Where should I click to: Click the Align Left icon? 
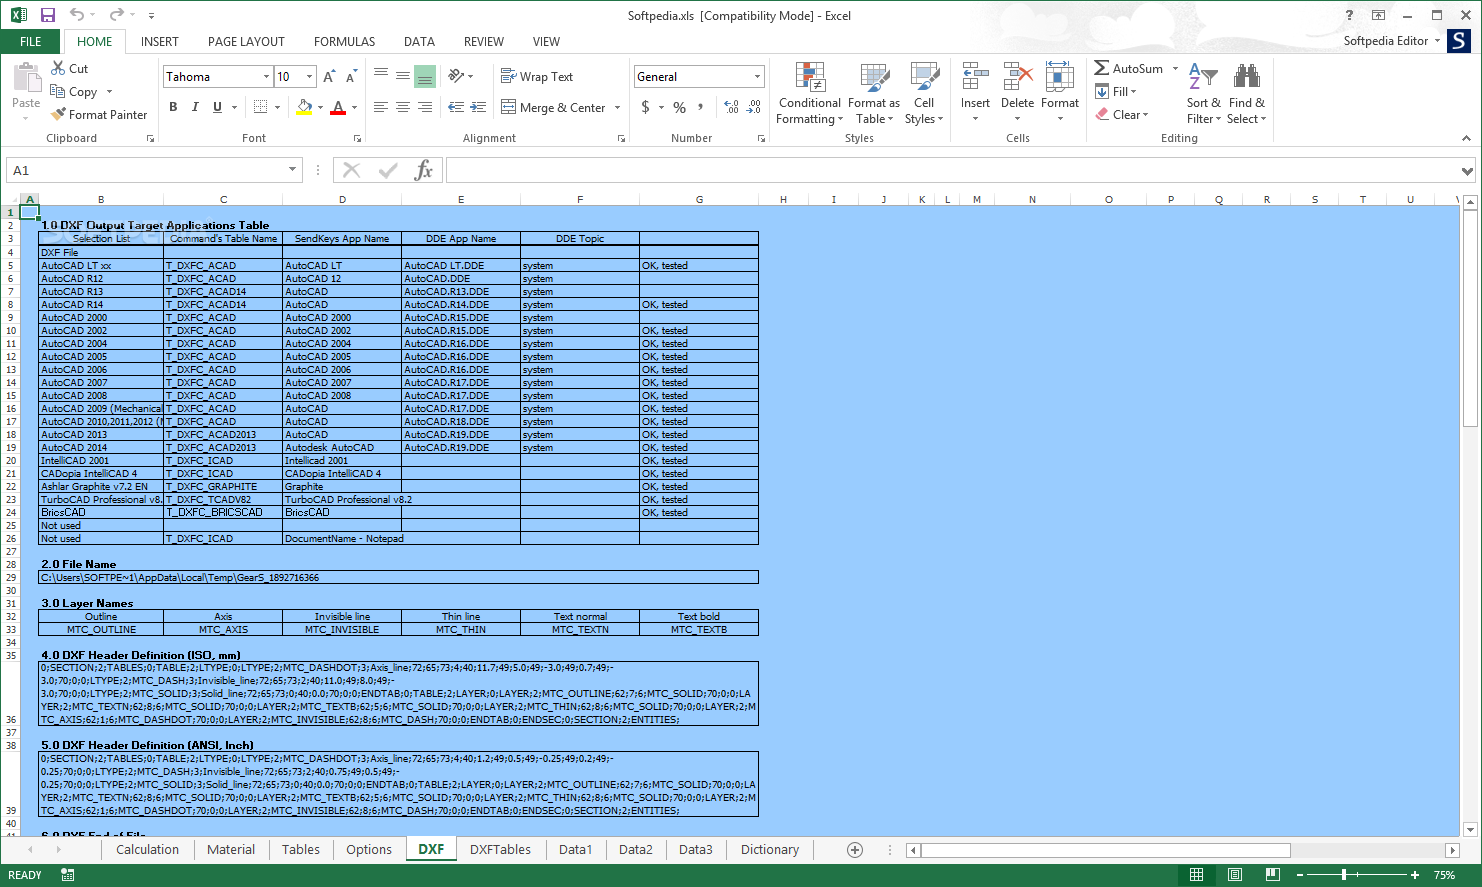tap(381, 107)
